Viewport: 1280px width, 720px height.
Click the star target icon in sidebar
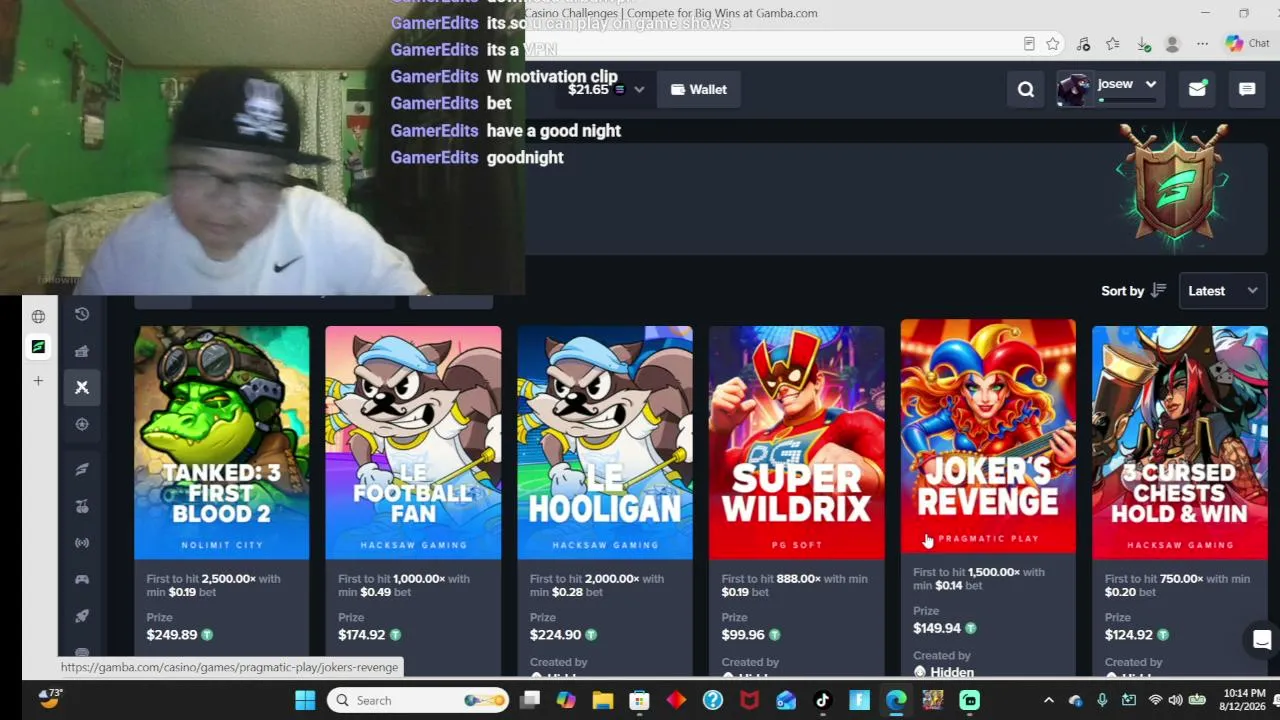[x=82, y=424]
